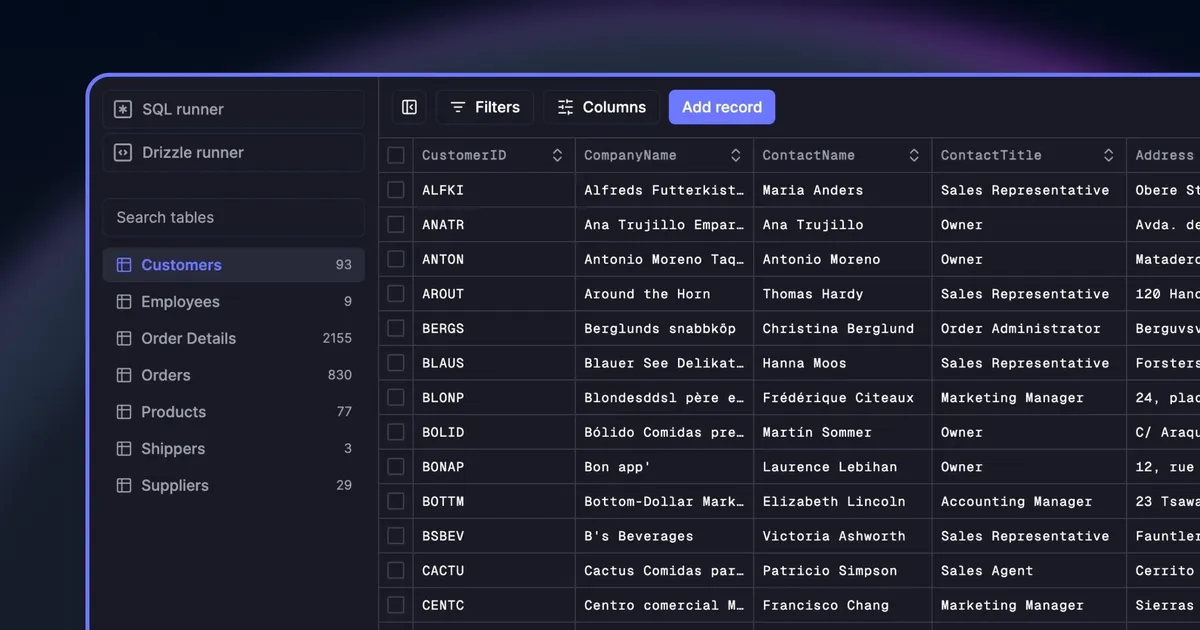The width and height of the screenshot is (1200, 630).
Task: Click the Address column header
Action: pos(1165,155)
